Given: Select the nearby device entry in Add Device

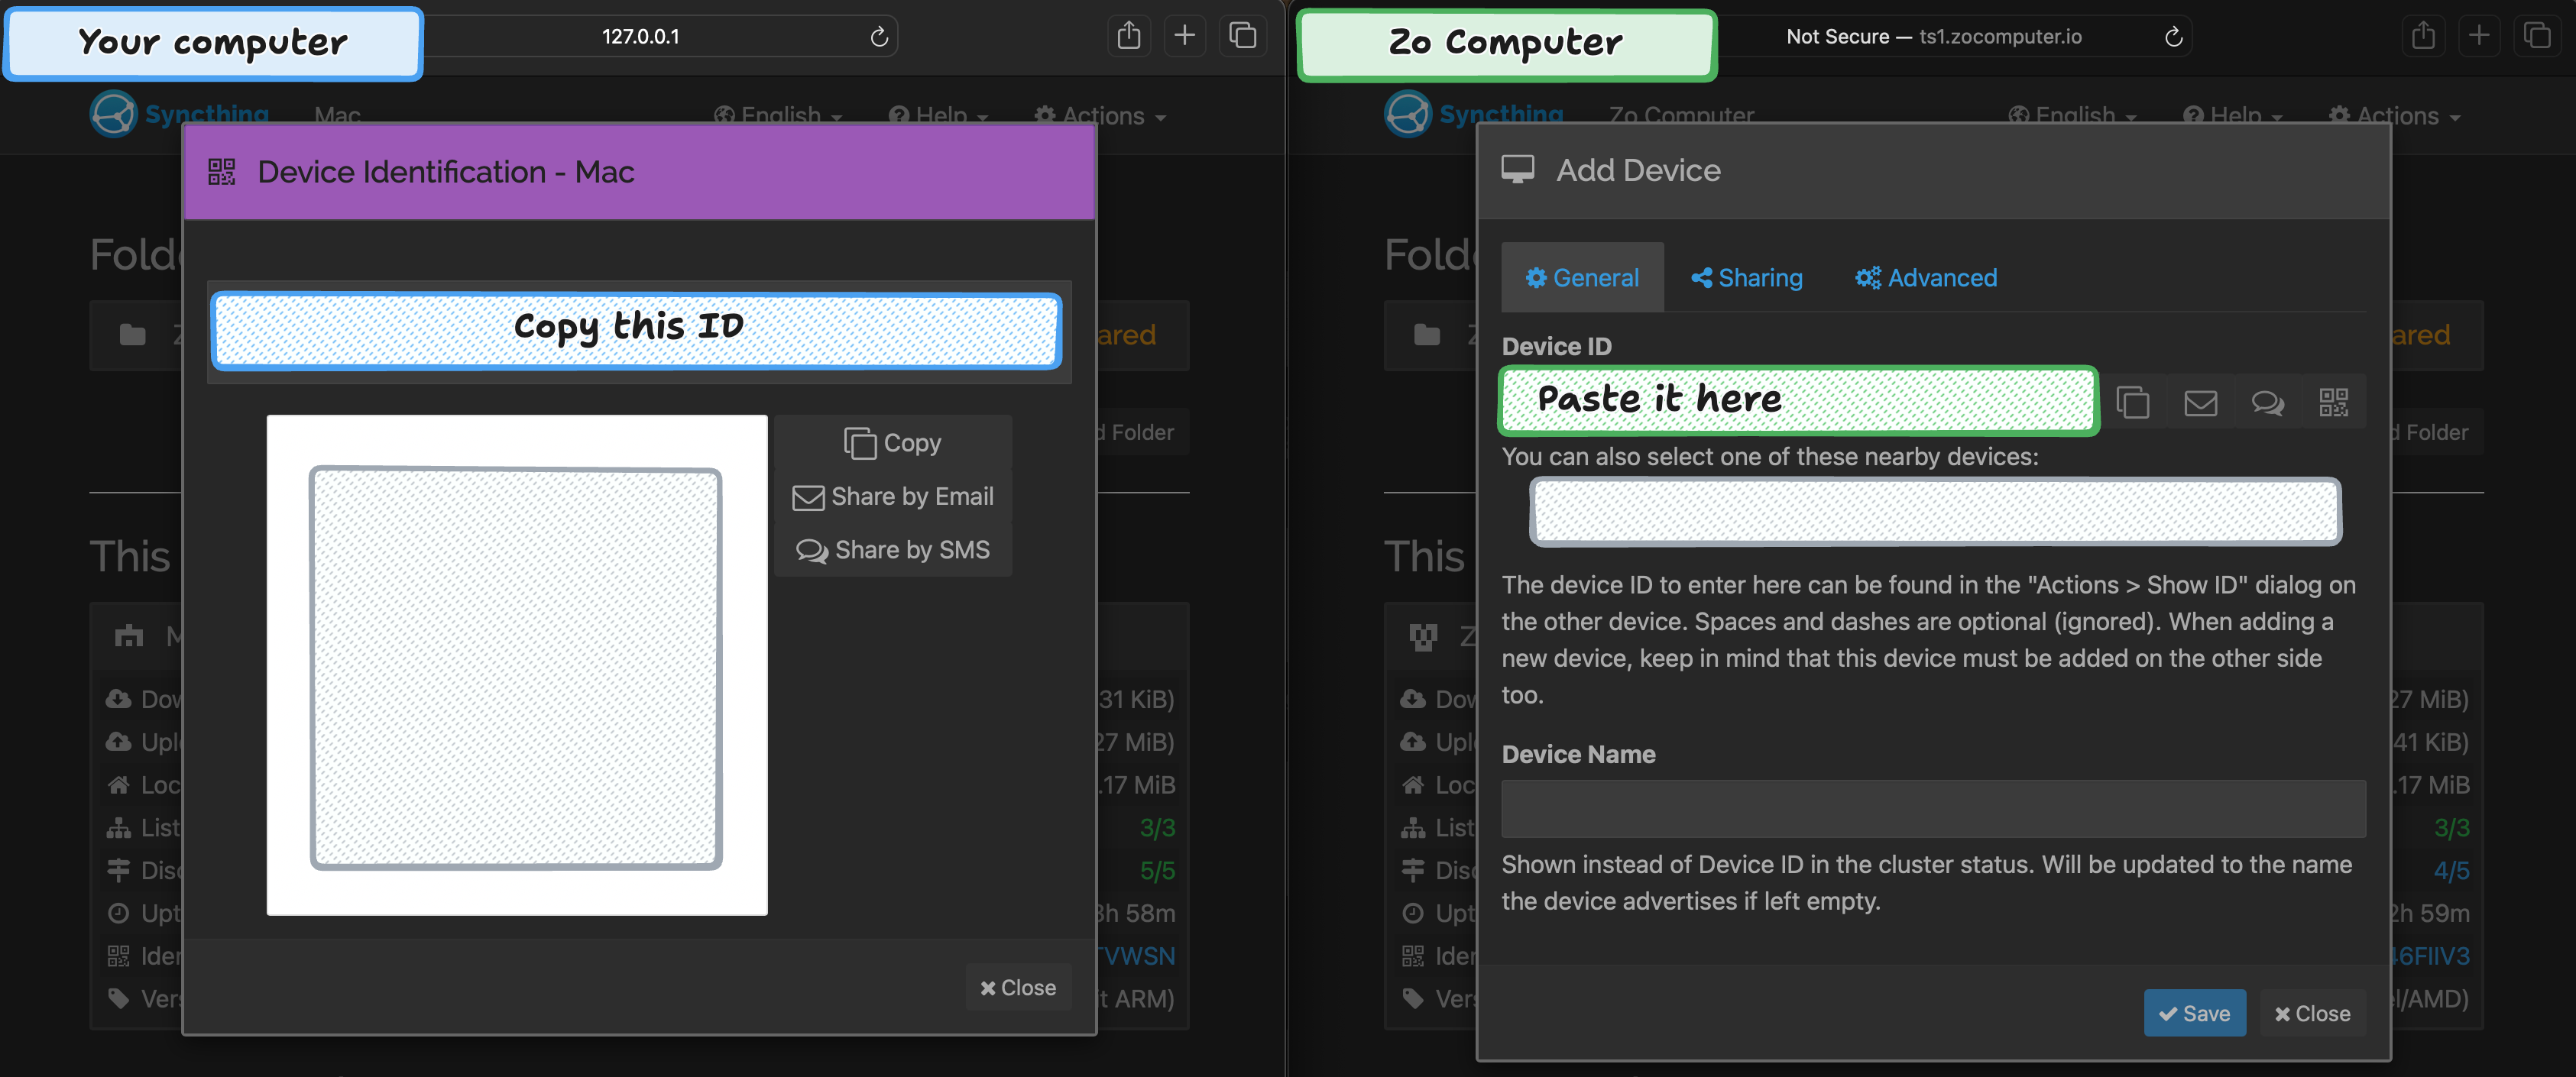Looking at the screenshot, I should (1935, 511).
